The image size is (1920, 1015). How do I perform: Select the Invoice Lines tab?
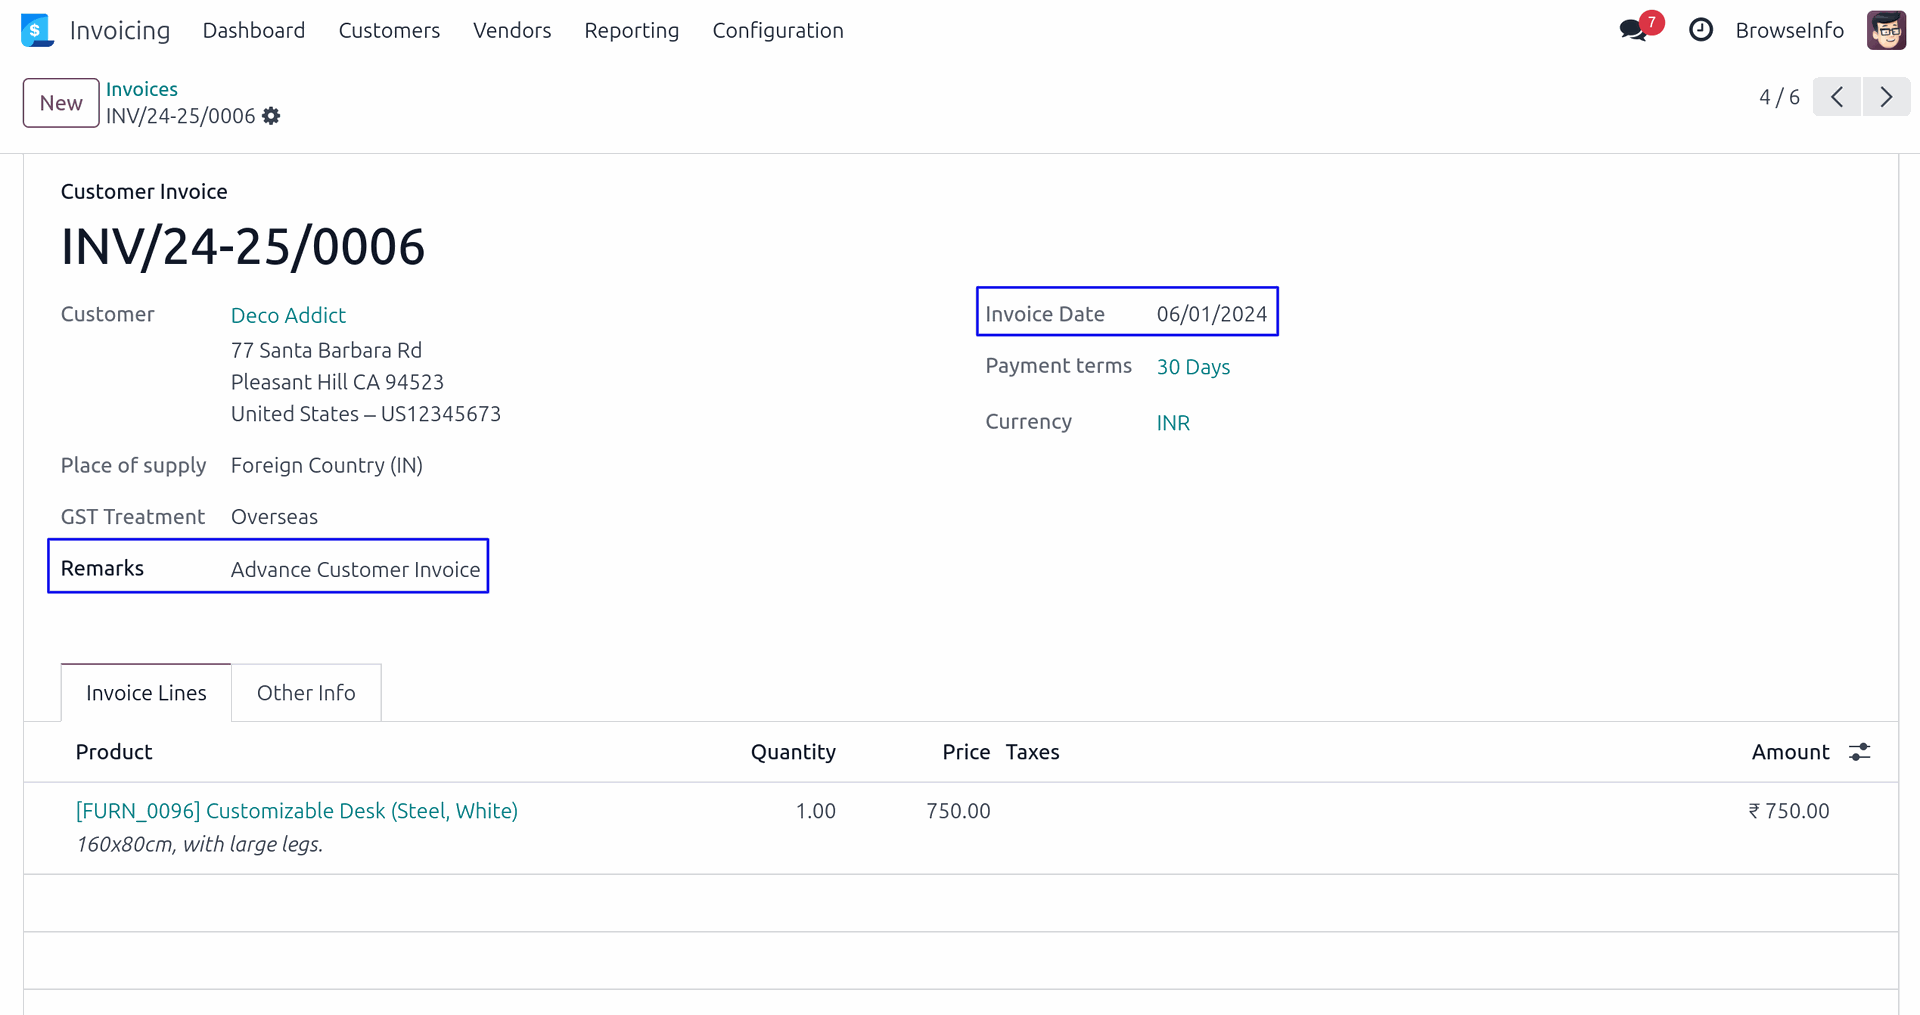tap(146, 693)
